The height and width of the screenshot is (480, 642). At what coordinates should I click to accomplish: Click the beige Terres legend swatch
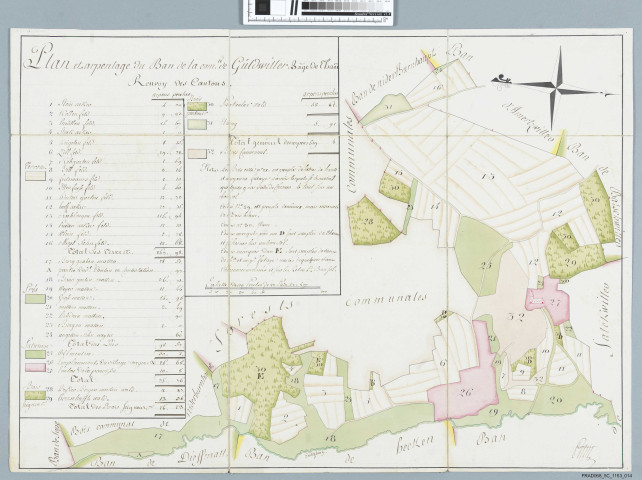coord(35,174)
